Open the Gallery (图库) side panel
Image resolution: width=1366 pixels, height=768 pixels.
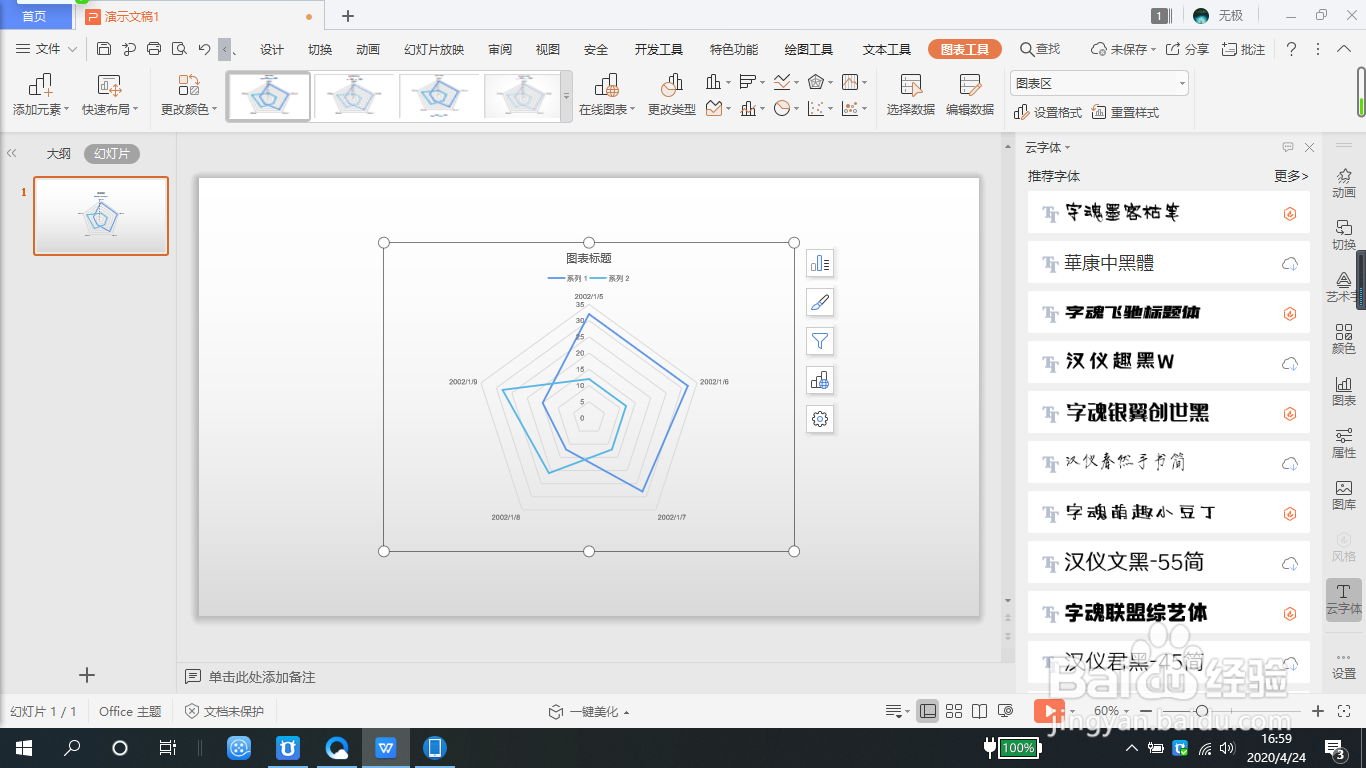[1344, 495]
